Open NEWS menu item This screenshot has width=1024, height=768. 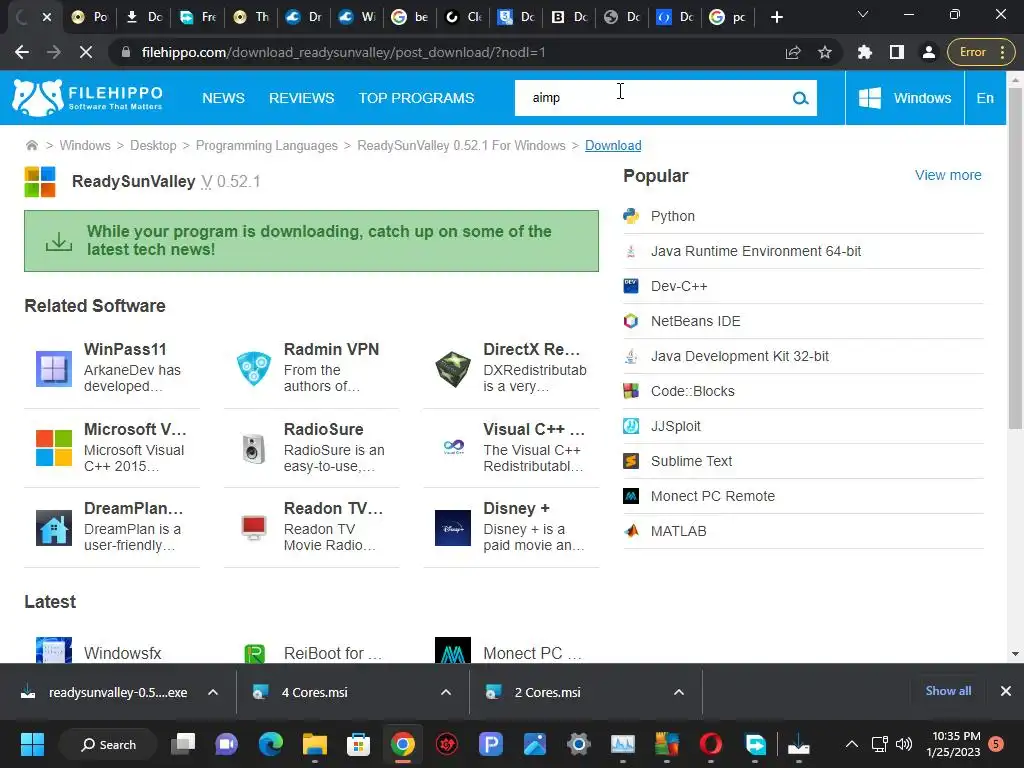(x=223, y=98)
